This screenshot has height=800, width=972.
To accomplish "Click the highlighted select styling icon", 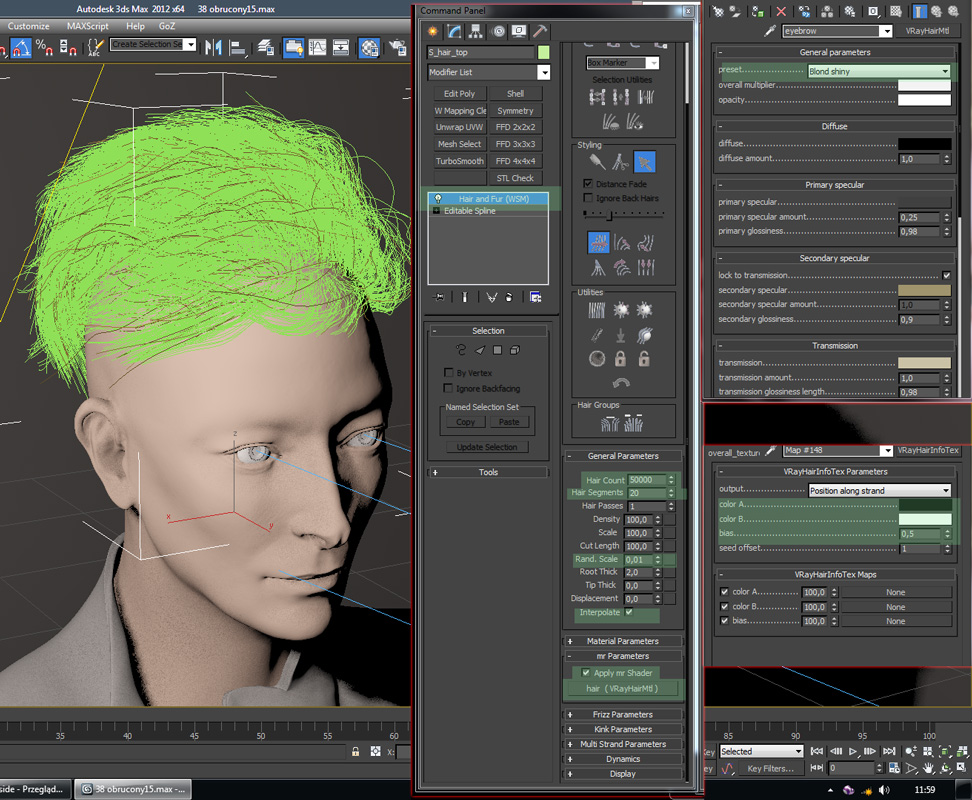I will point(645,162).
